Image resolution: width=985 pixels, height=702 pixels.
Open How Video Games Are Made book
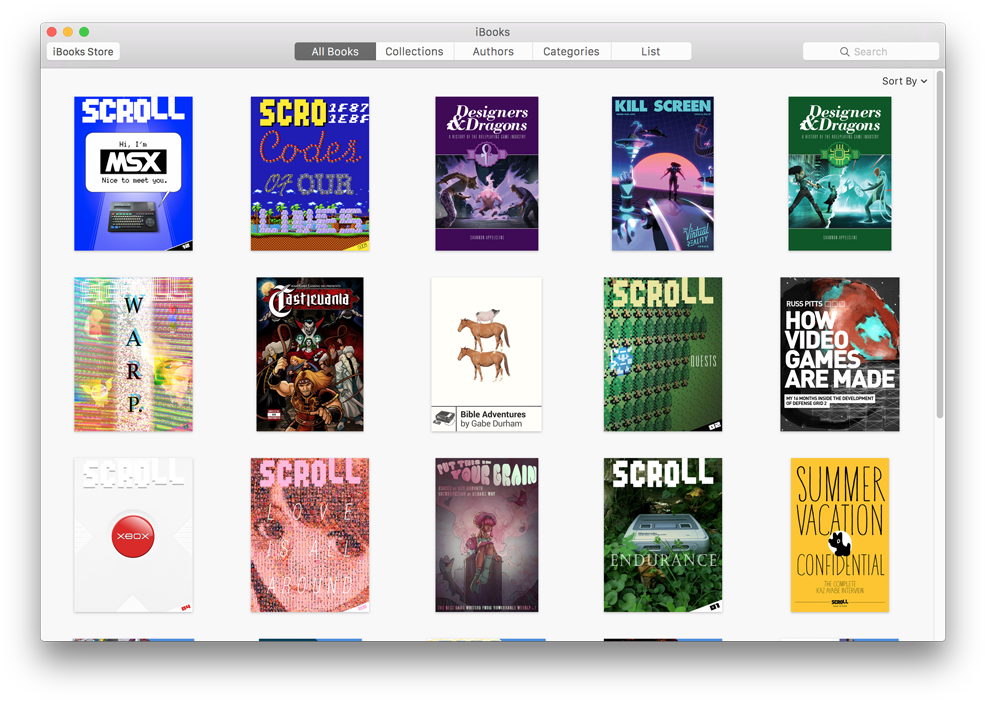click(840, 354)
